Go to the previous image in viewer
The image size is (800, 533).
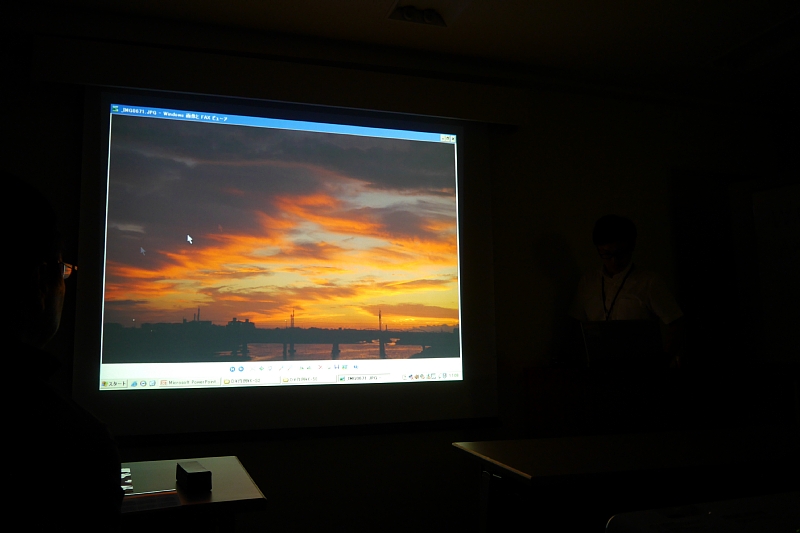[x=232, y=369]
